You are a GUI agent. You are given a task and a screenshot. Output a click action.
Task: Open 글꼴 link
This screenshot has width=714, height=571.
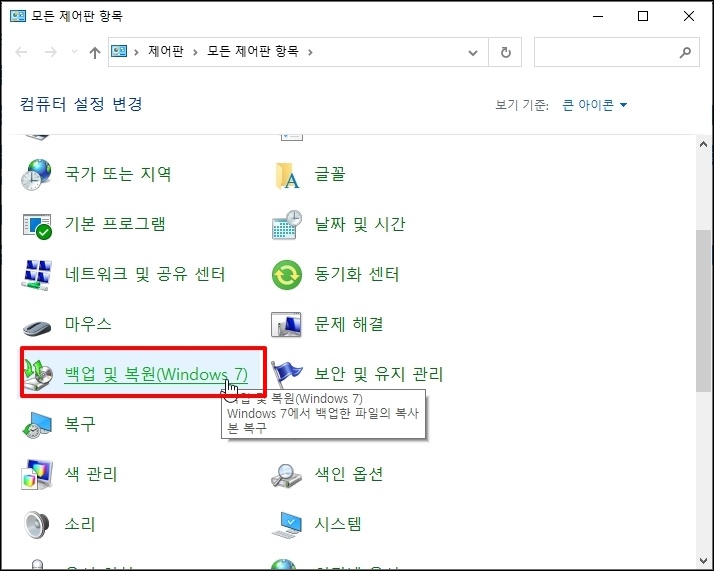click(330, 174)
